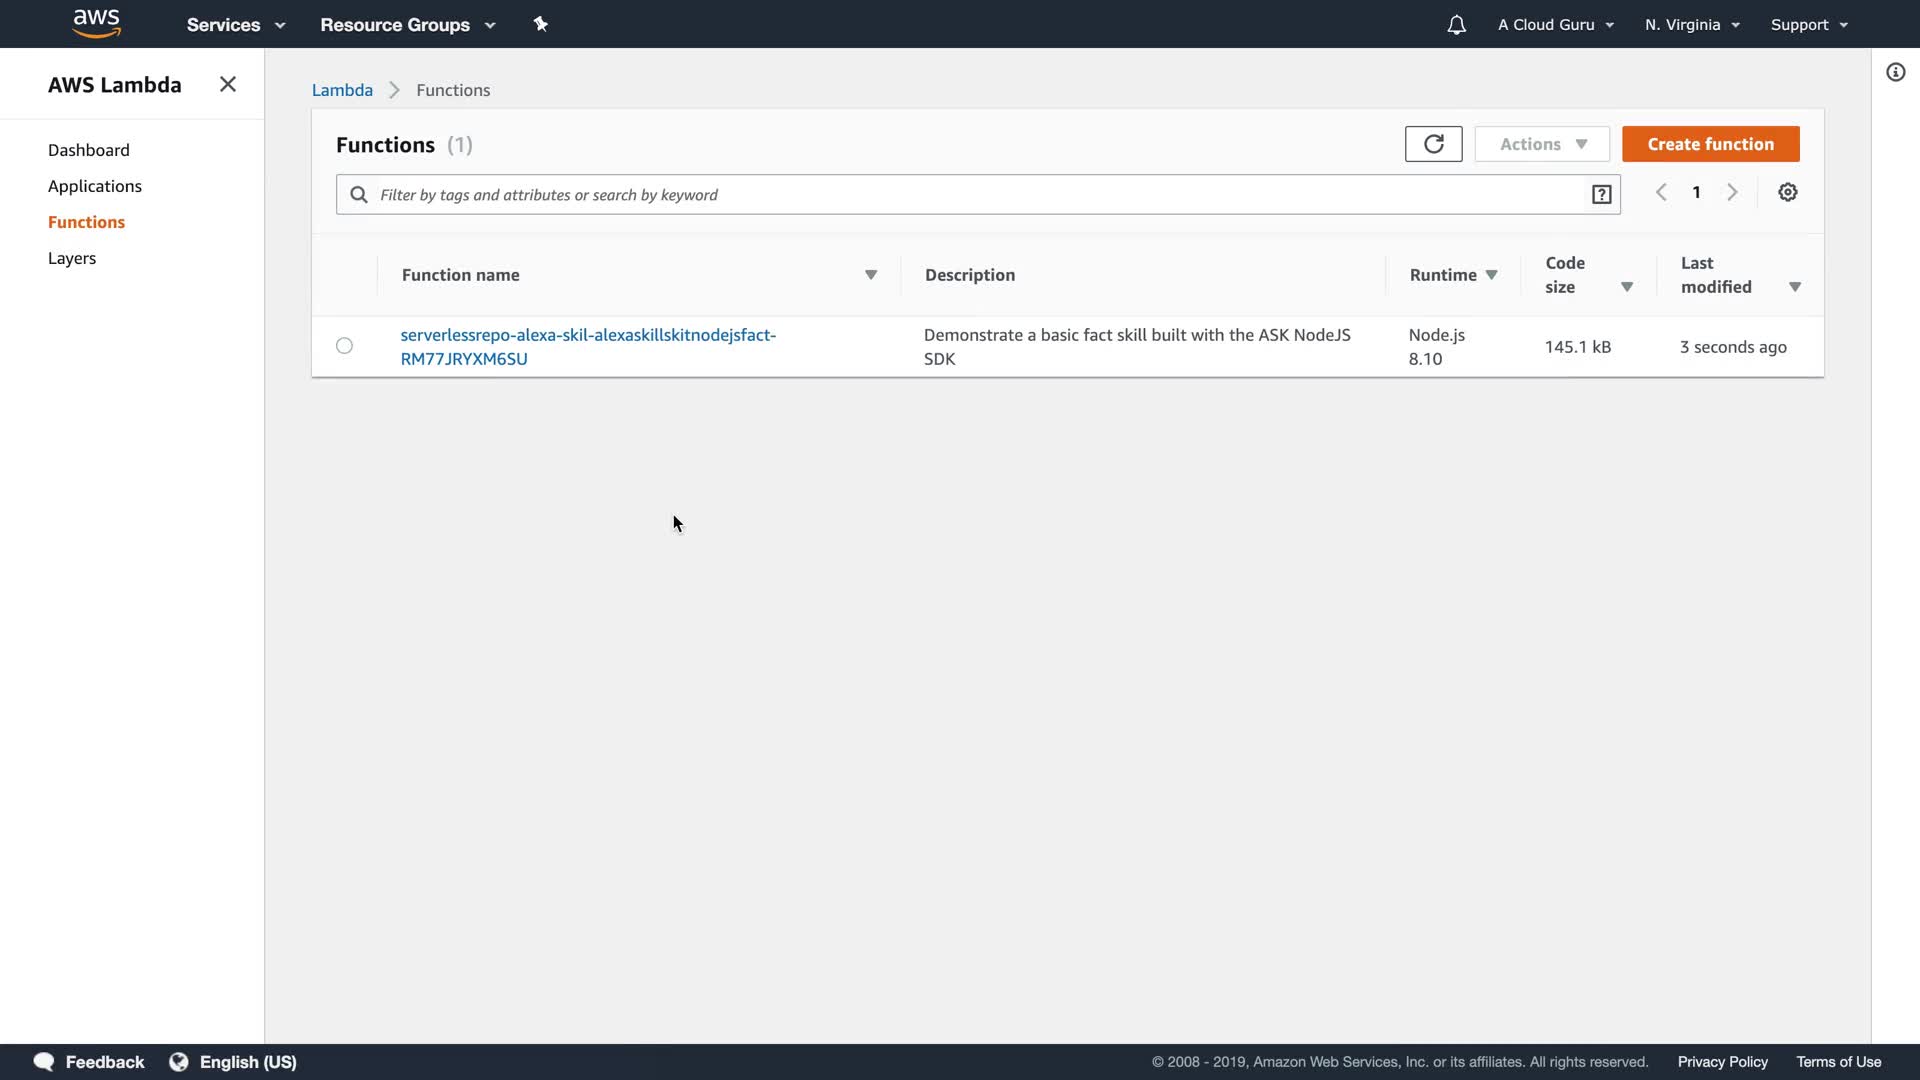Image resolution: width=1920 pixels, height=1080 pixels.
Task: Open the N. Virginia region dropdown
Action: [1692, 25]
